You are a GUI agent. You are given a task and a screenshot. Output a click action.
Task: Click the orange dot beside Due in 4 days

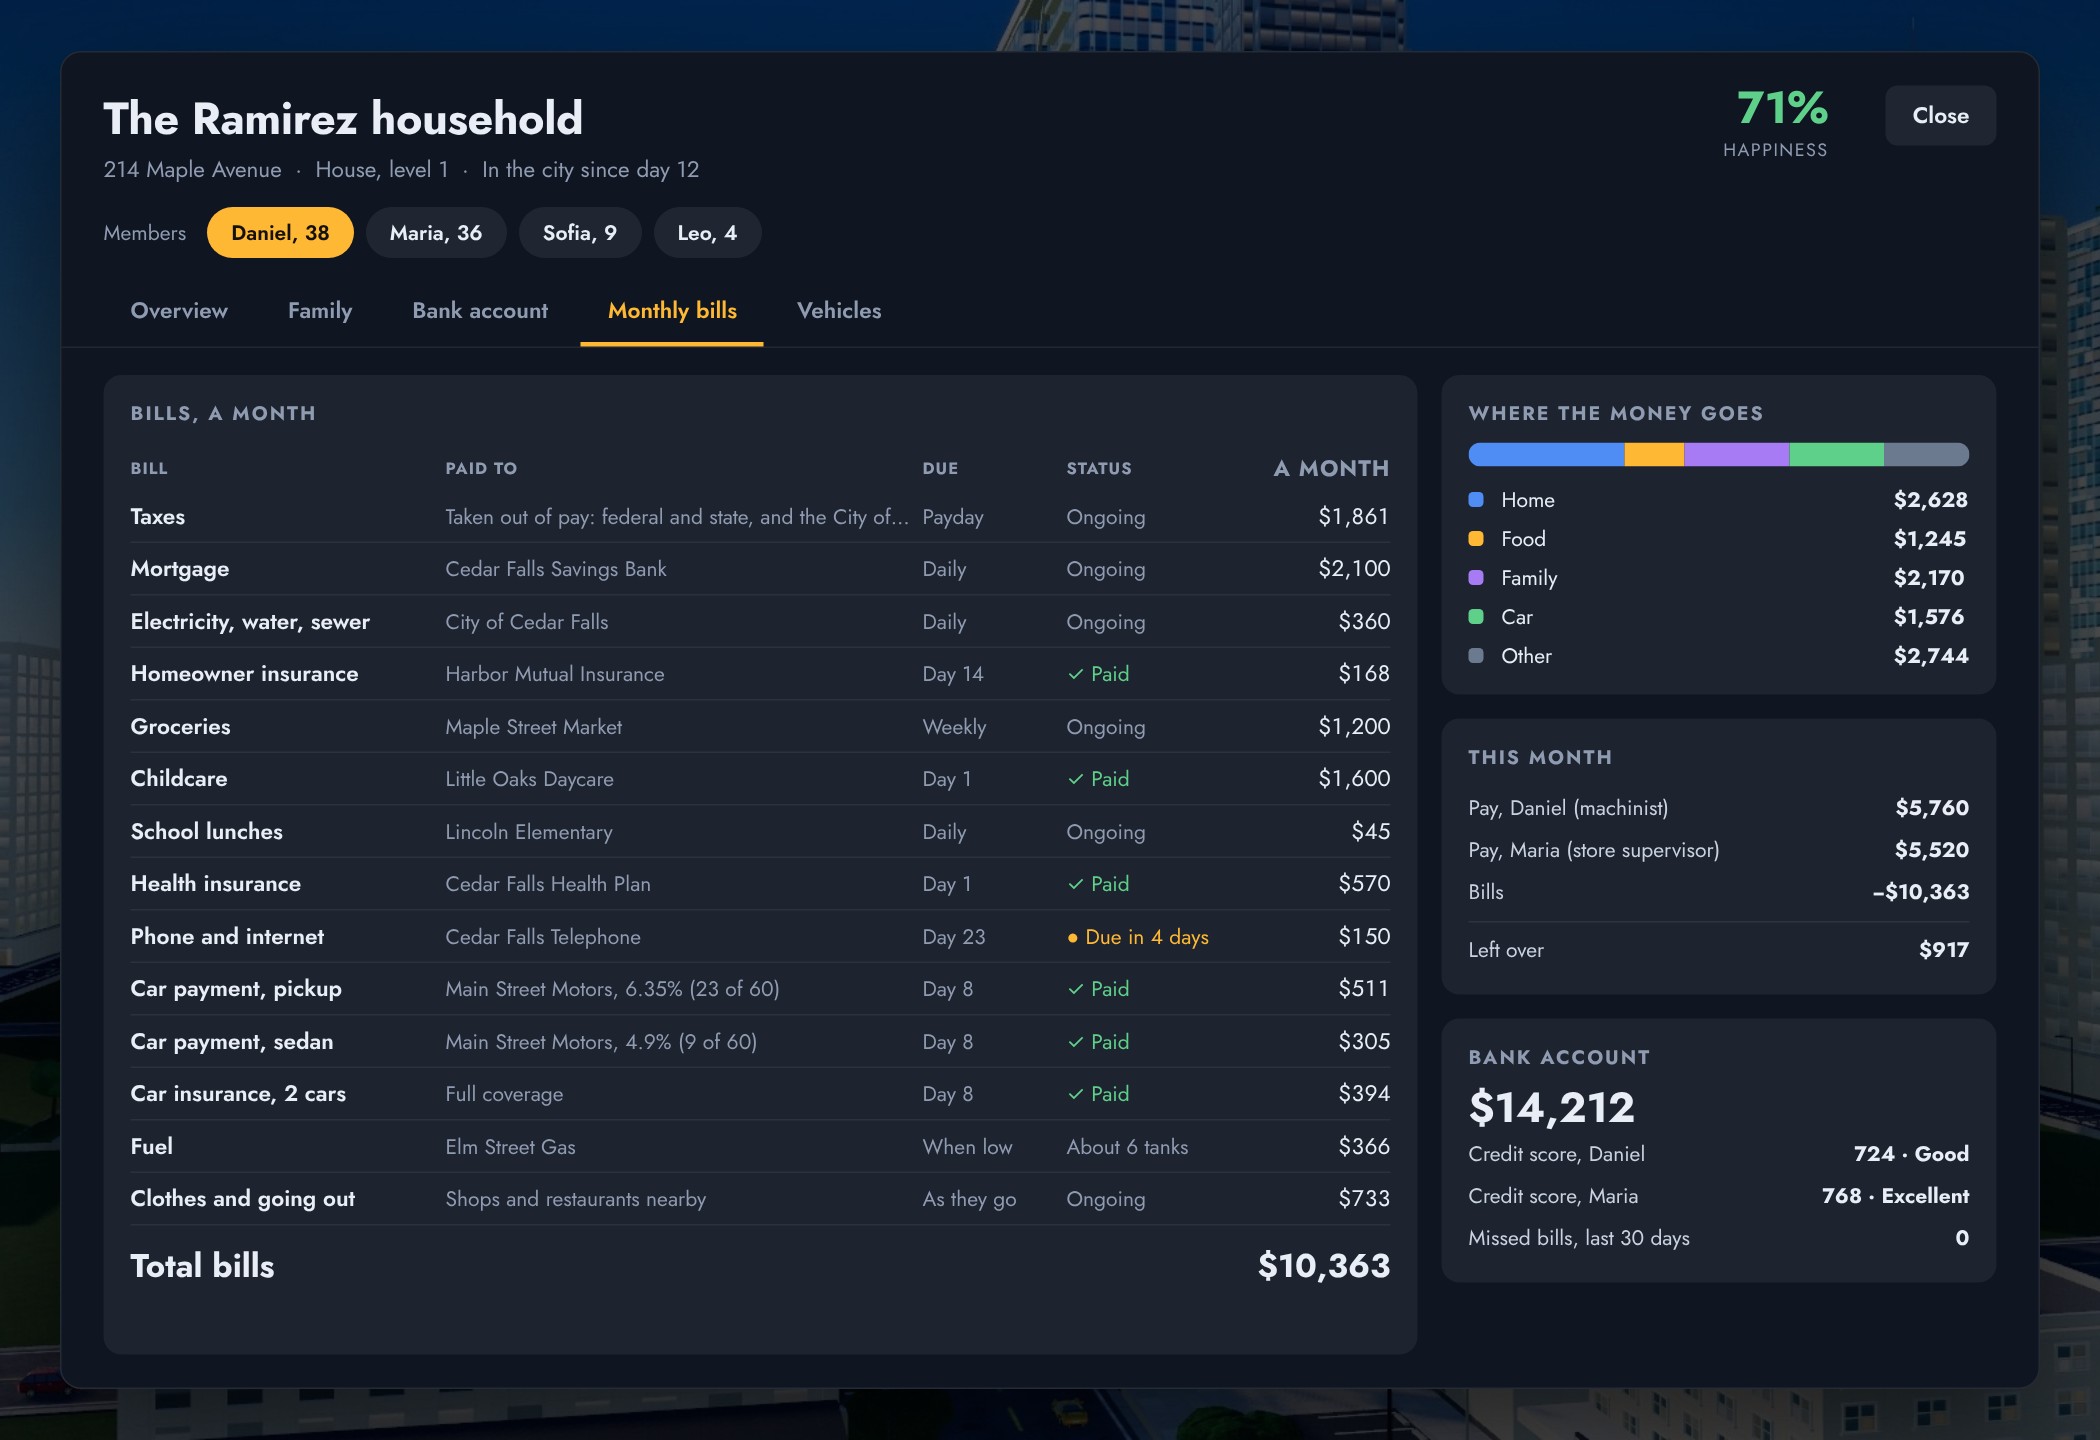pos(1073,938)
